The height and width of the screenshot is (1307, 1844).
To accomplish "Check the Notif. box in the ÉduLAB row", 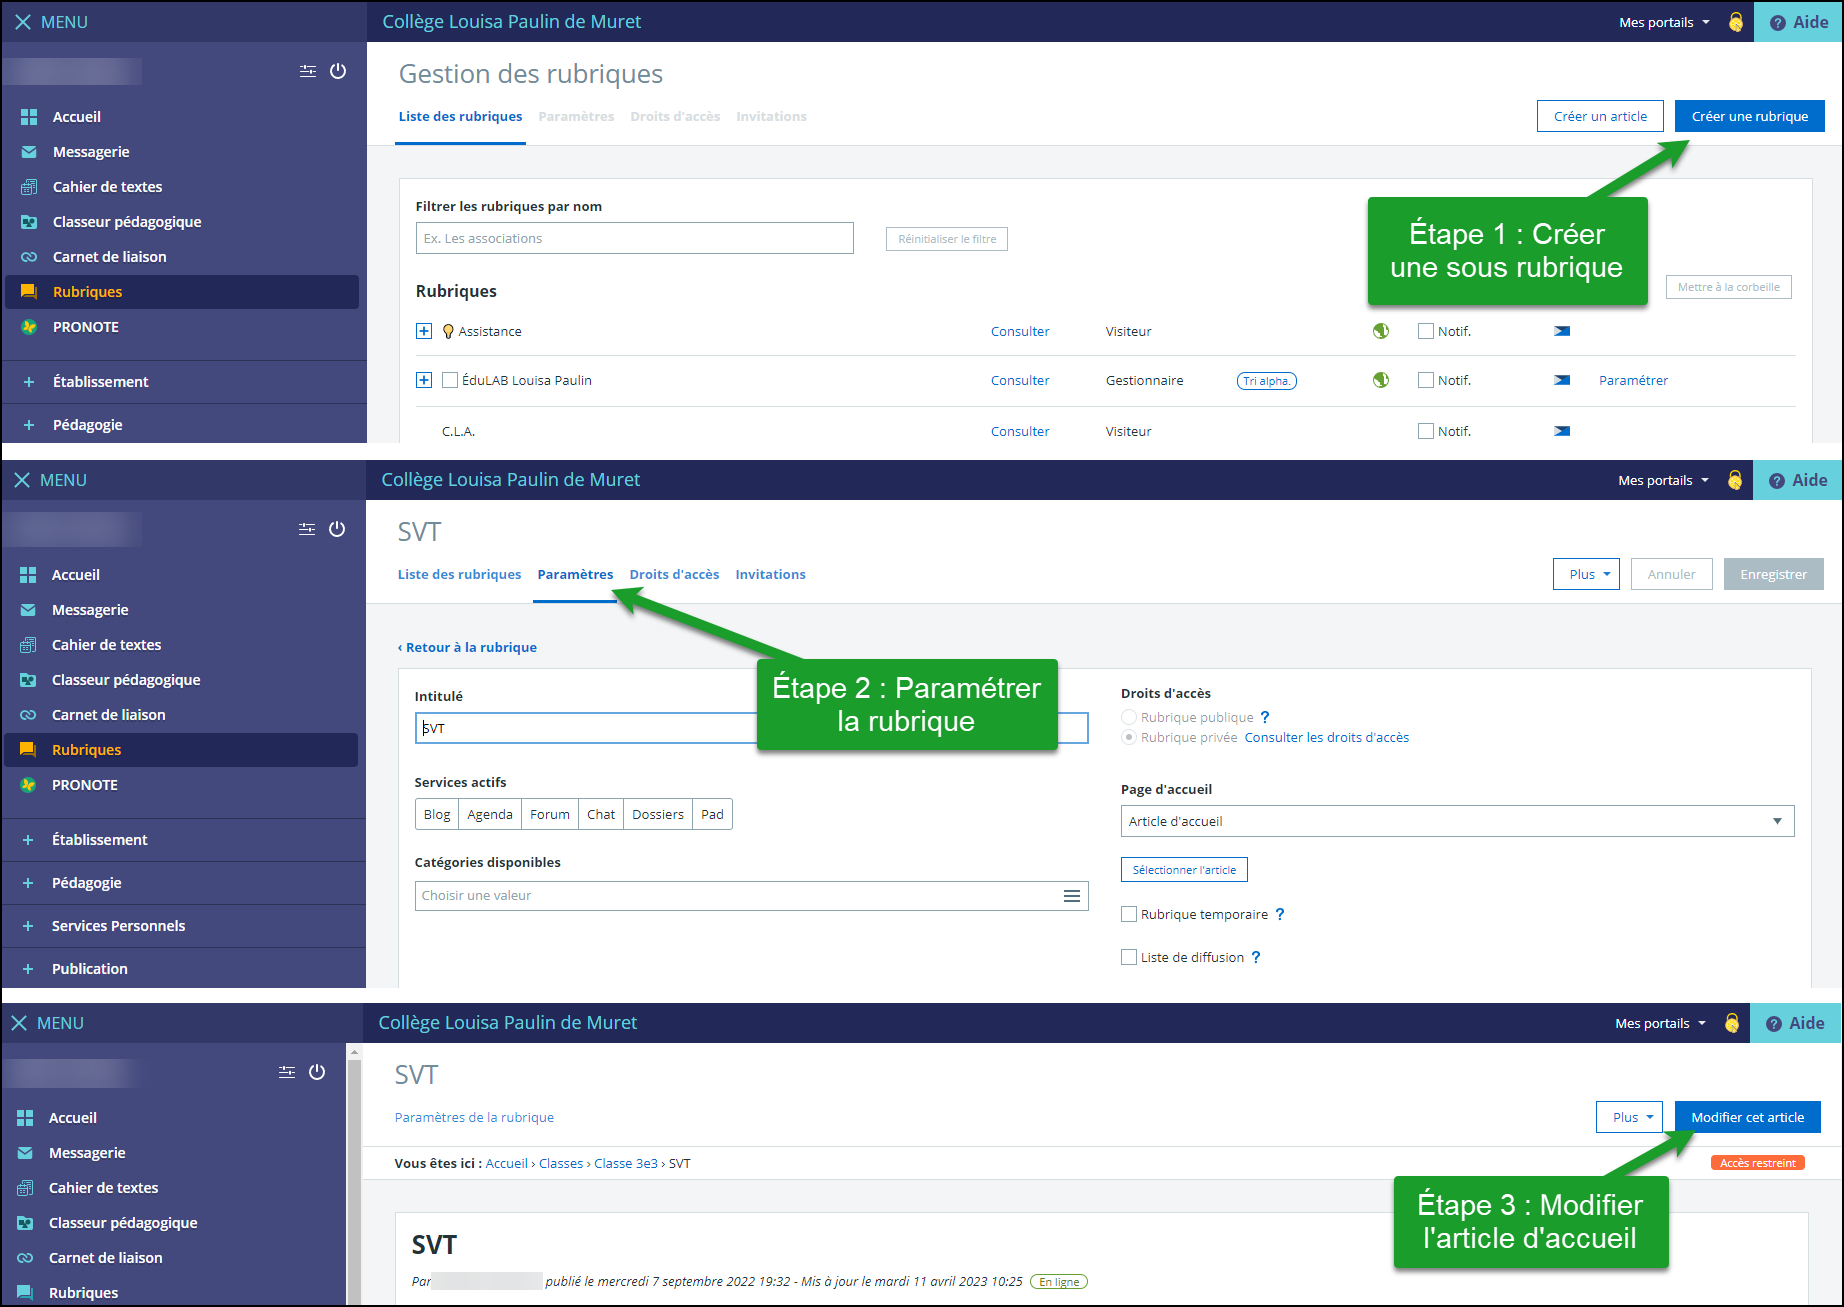I will pyautogui.click(x=1426, y=380).
